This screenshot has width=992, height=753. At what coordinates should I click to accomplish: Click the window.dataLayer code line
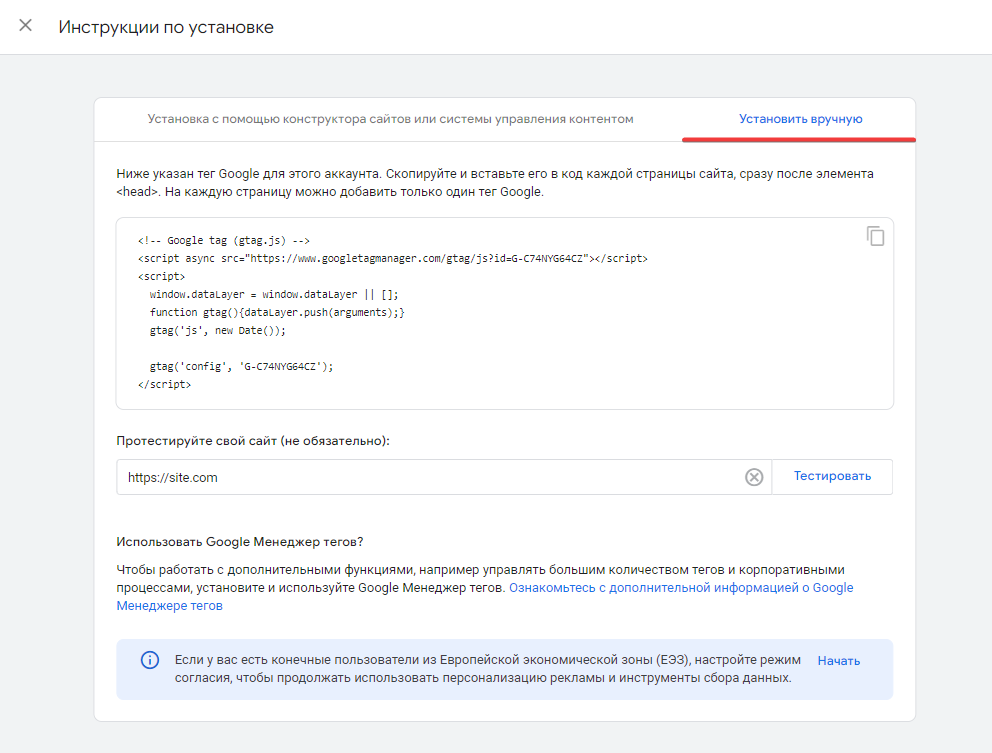tap(274, 294)
